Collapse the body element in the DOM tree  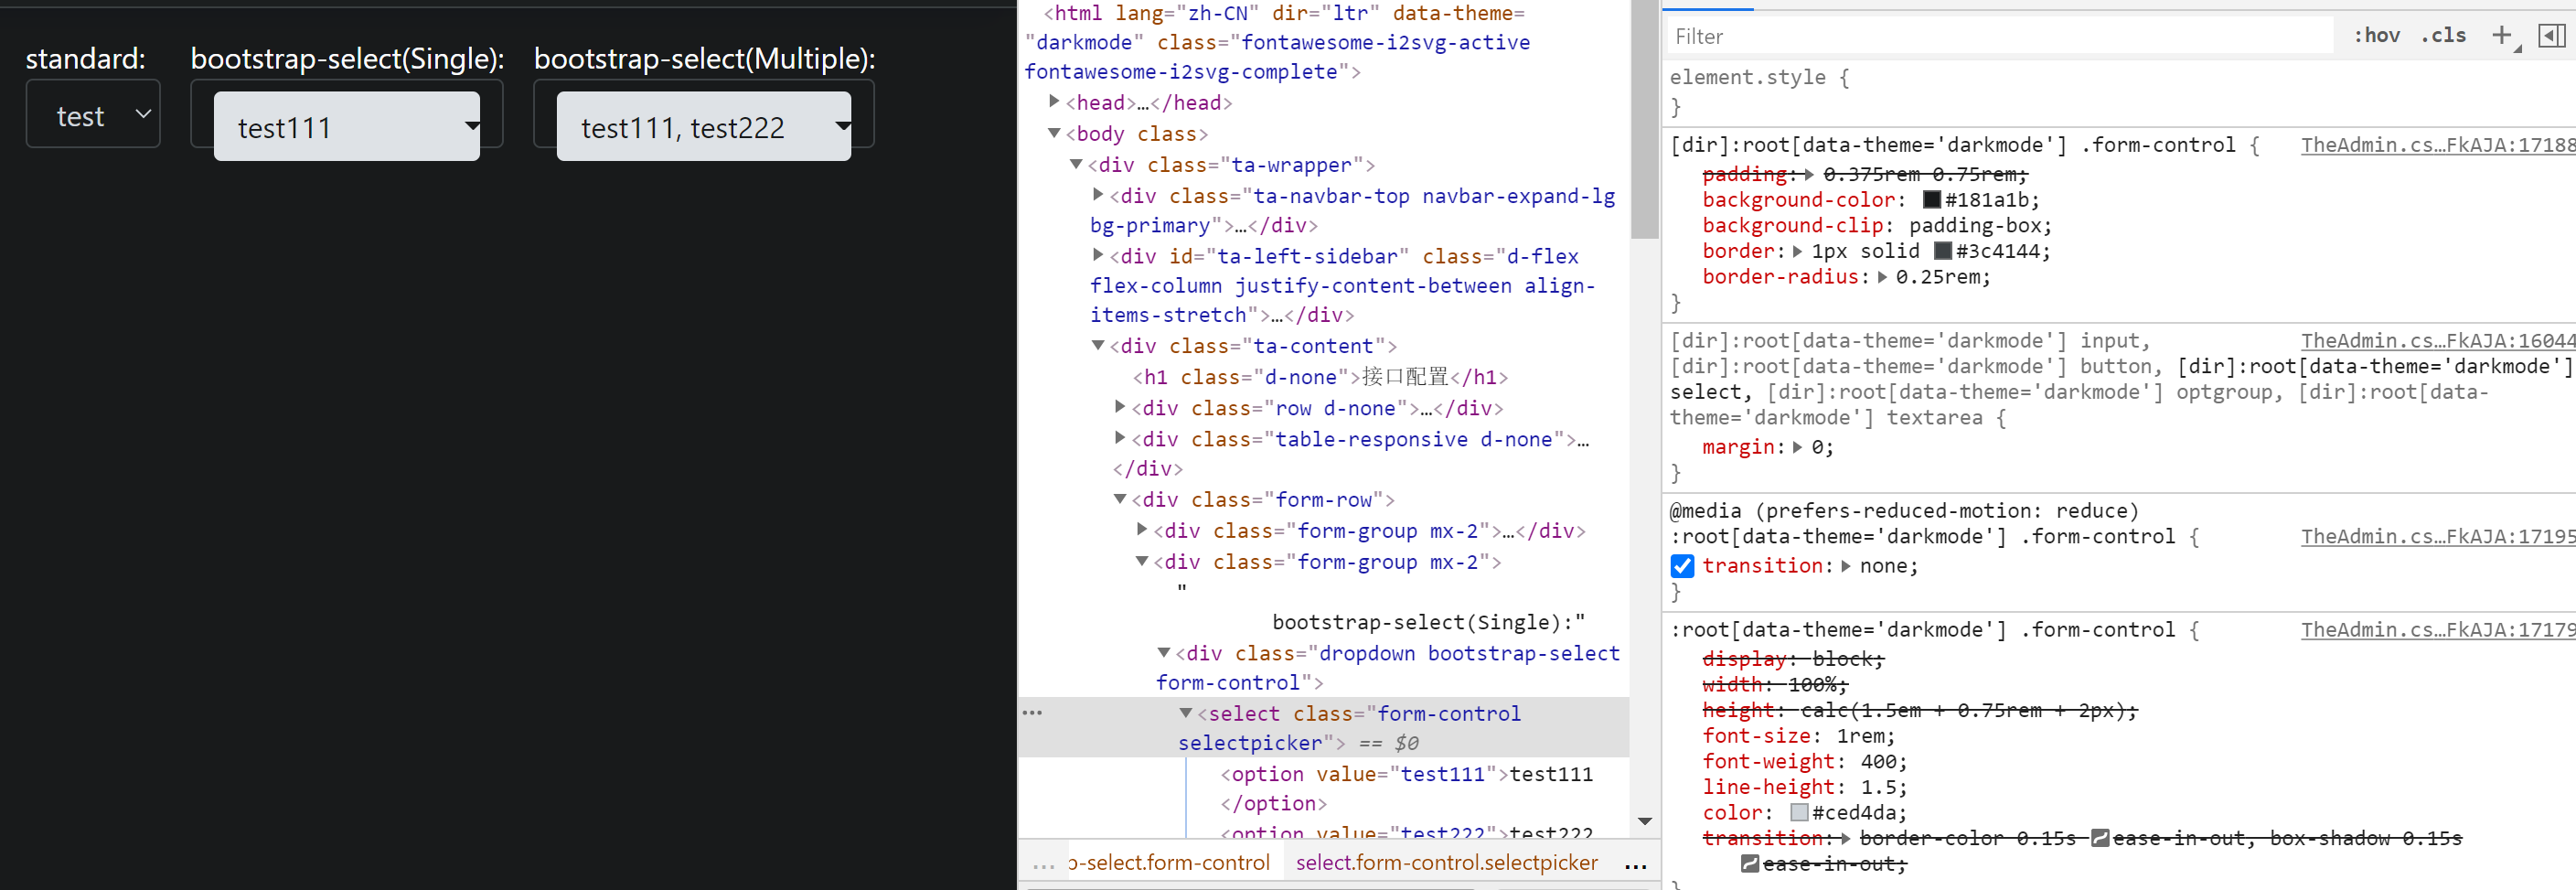point(1053,133)
